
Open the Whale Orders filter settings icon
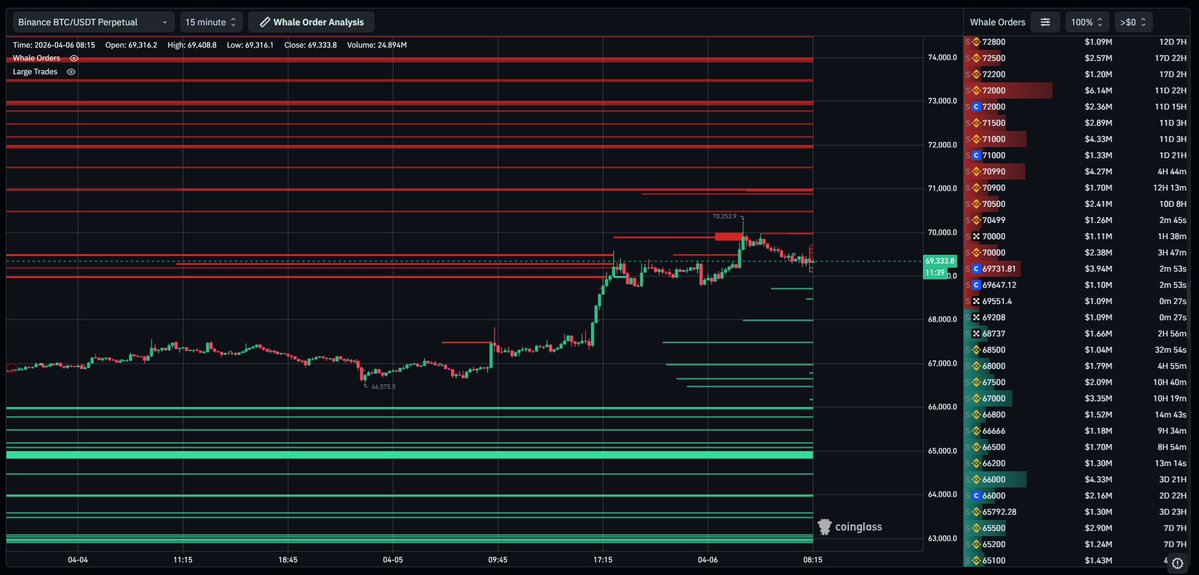pos(1045,22)
